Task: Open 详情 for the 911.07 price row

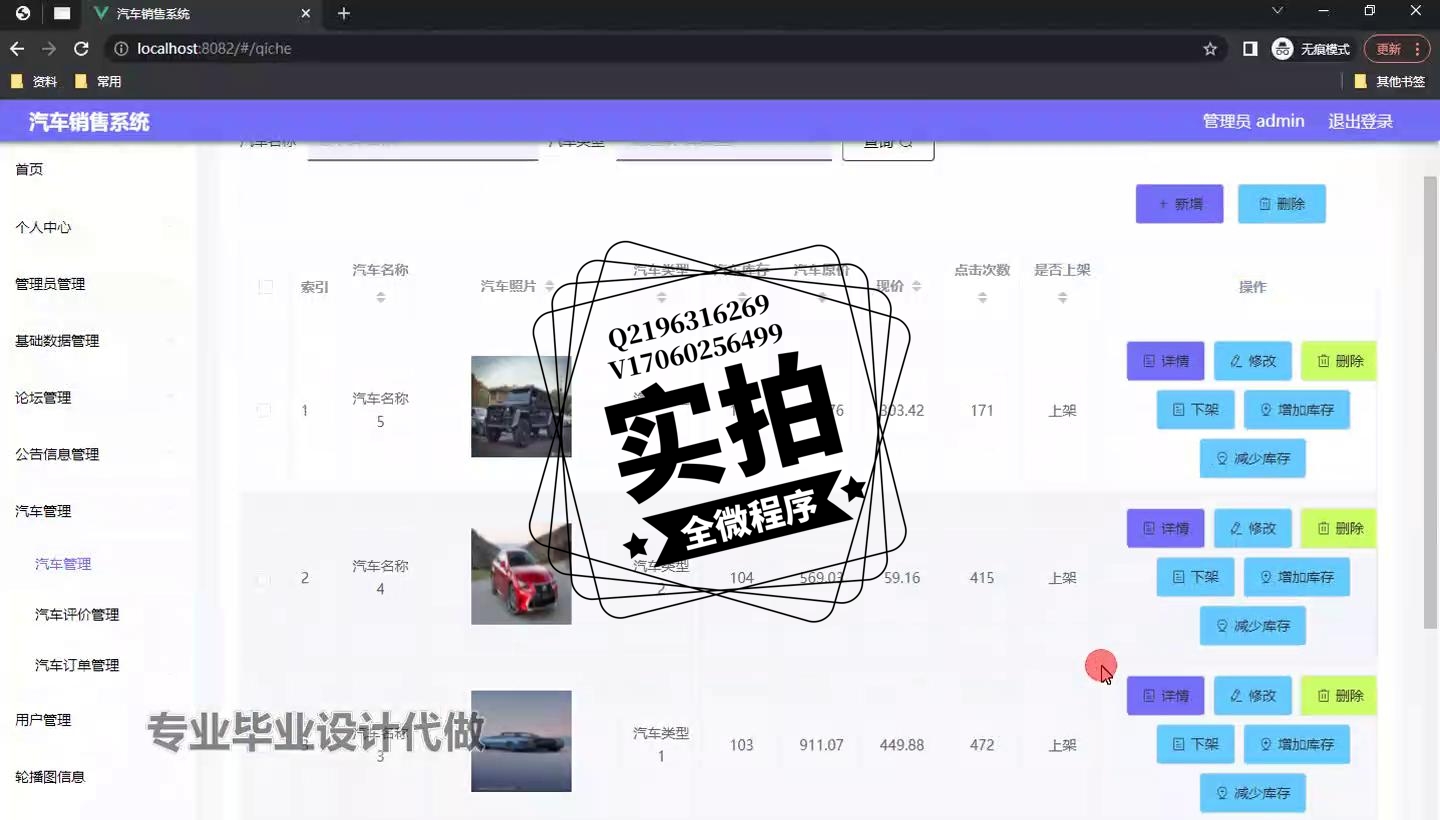Action: click(1165, 696)
